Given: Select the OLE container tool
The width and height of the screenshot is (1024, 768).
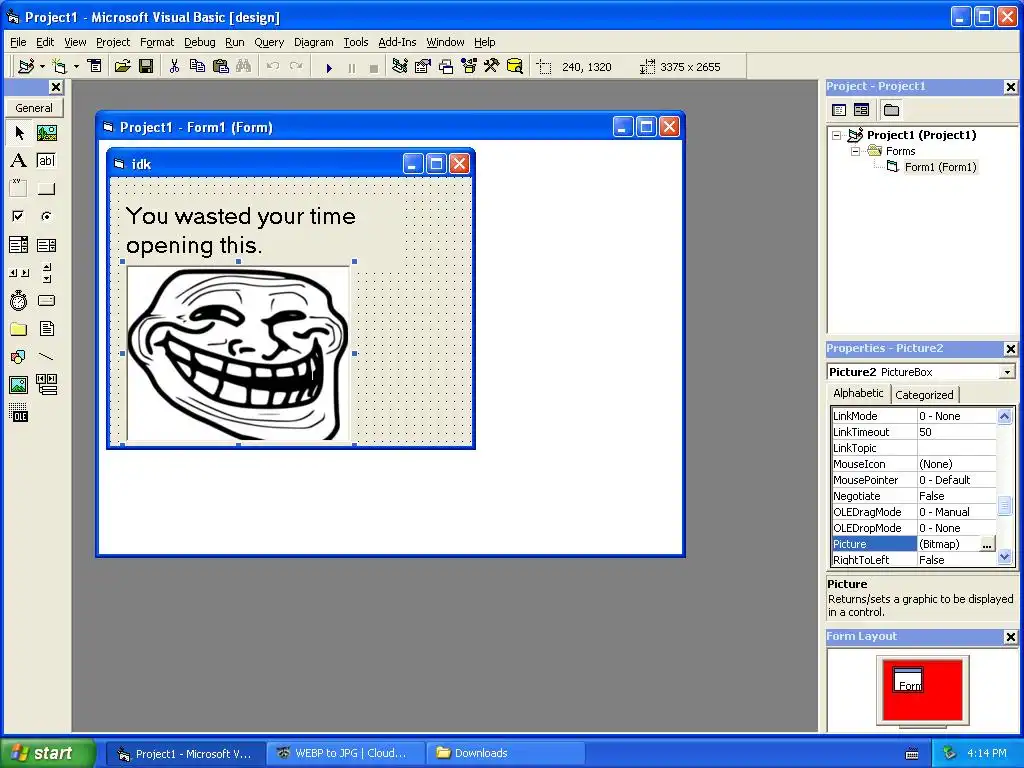Looking at the screenshot, I should coord(19,413).
